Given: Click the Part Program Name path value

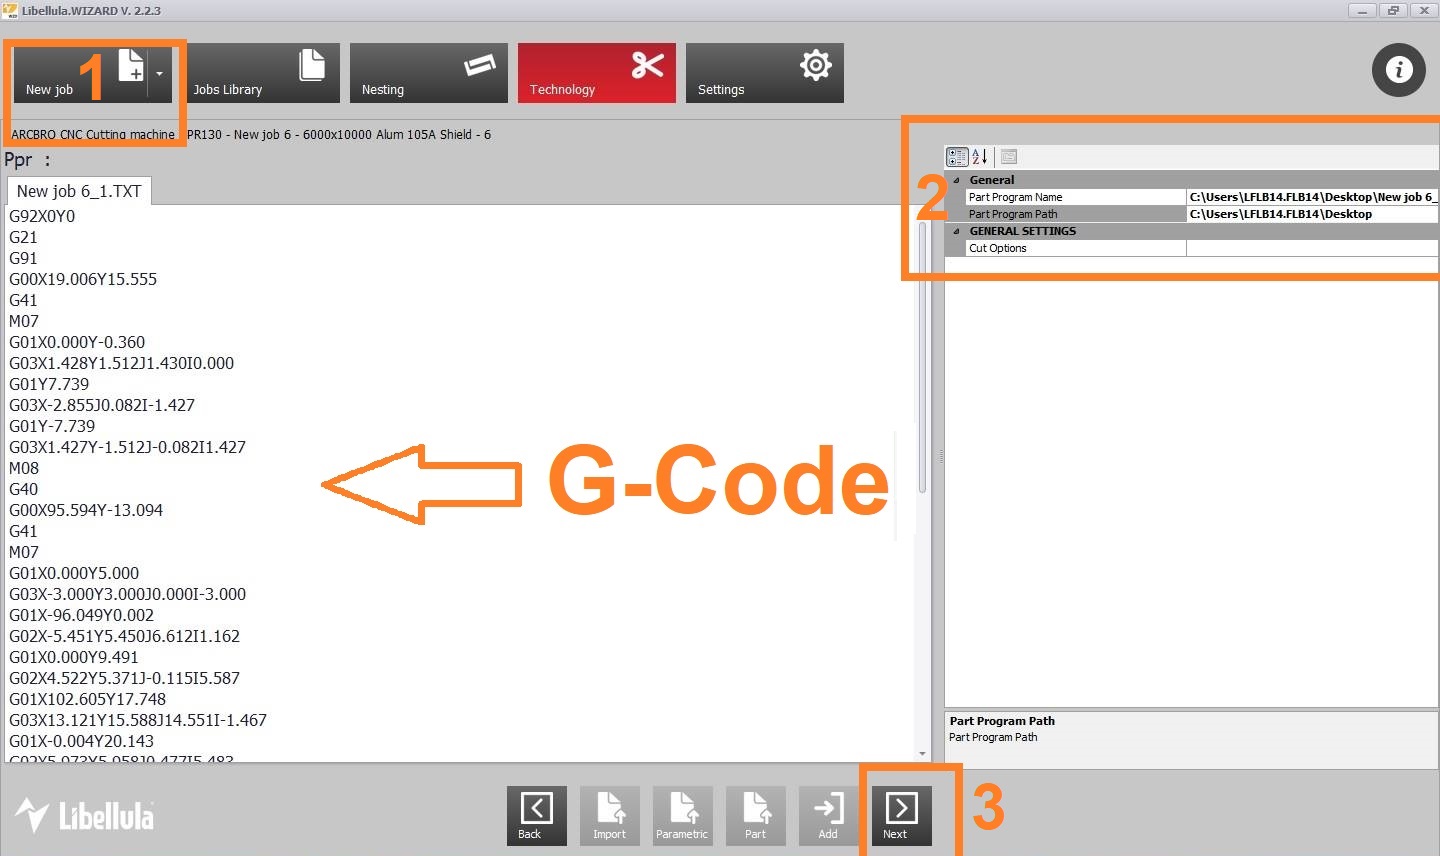Looking at the screenshot, I should click(1312, 197).
